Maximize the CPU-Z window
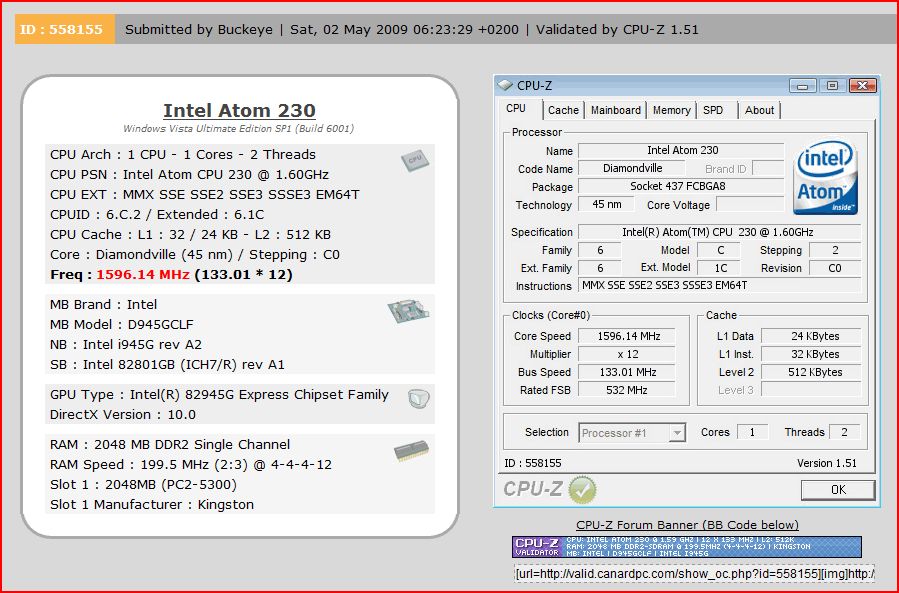The width and height of the screenshot is (899, 593). coord(832,86)
